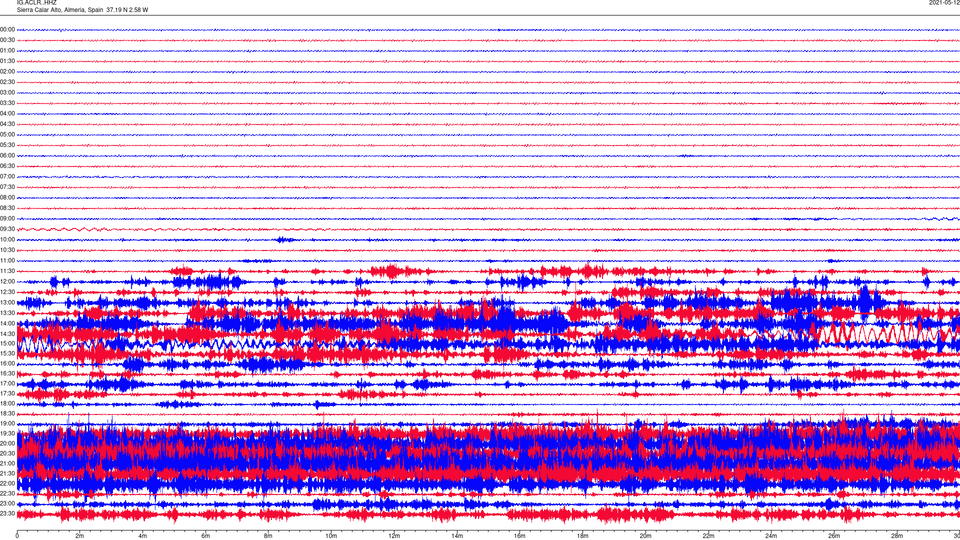Image resolution: width=960 pixels, height=540 pixels.
Task: Select the 10:30 time label
Action: [7, 250]
